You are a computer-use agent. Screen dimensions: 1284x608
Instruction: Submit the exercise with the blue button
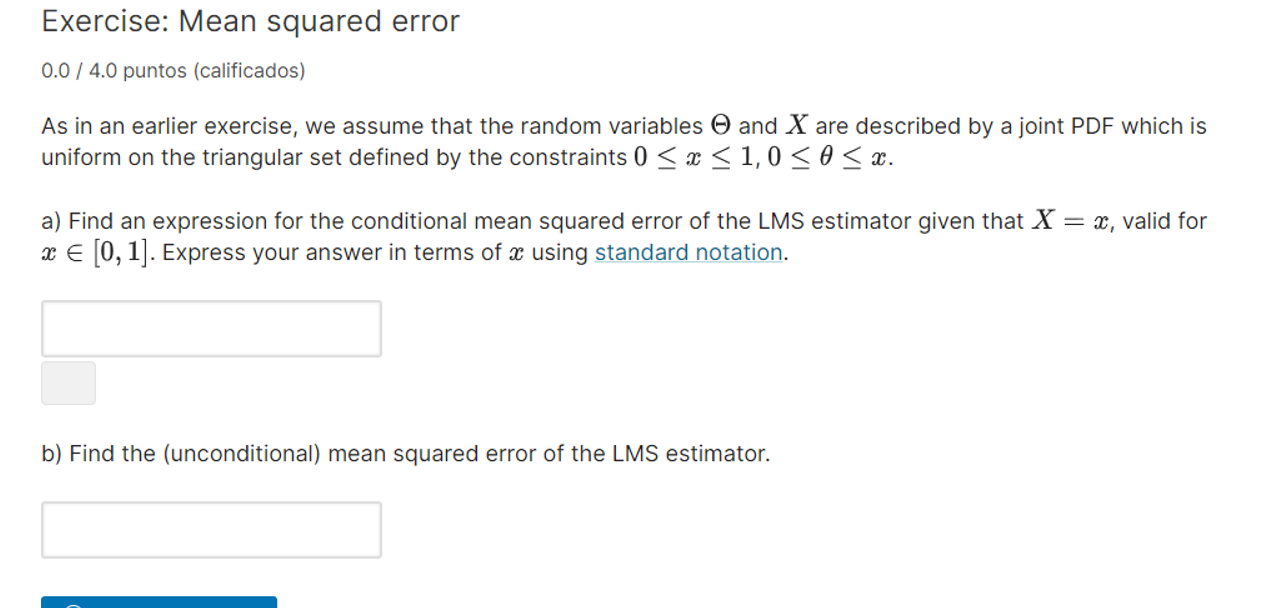coord(159,603)
